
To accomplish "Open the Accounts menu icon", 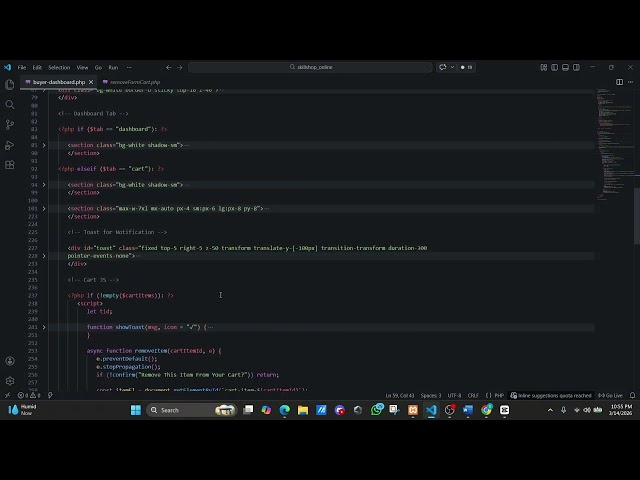I will [10, 361].
